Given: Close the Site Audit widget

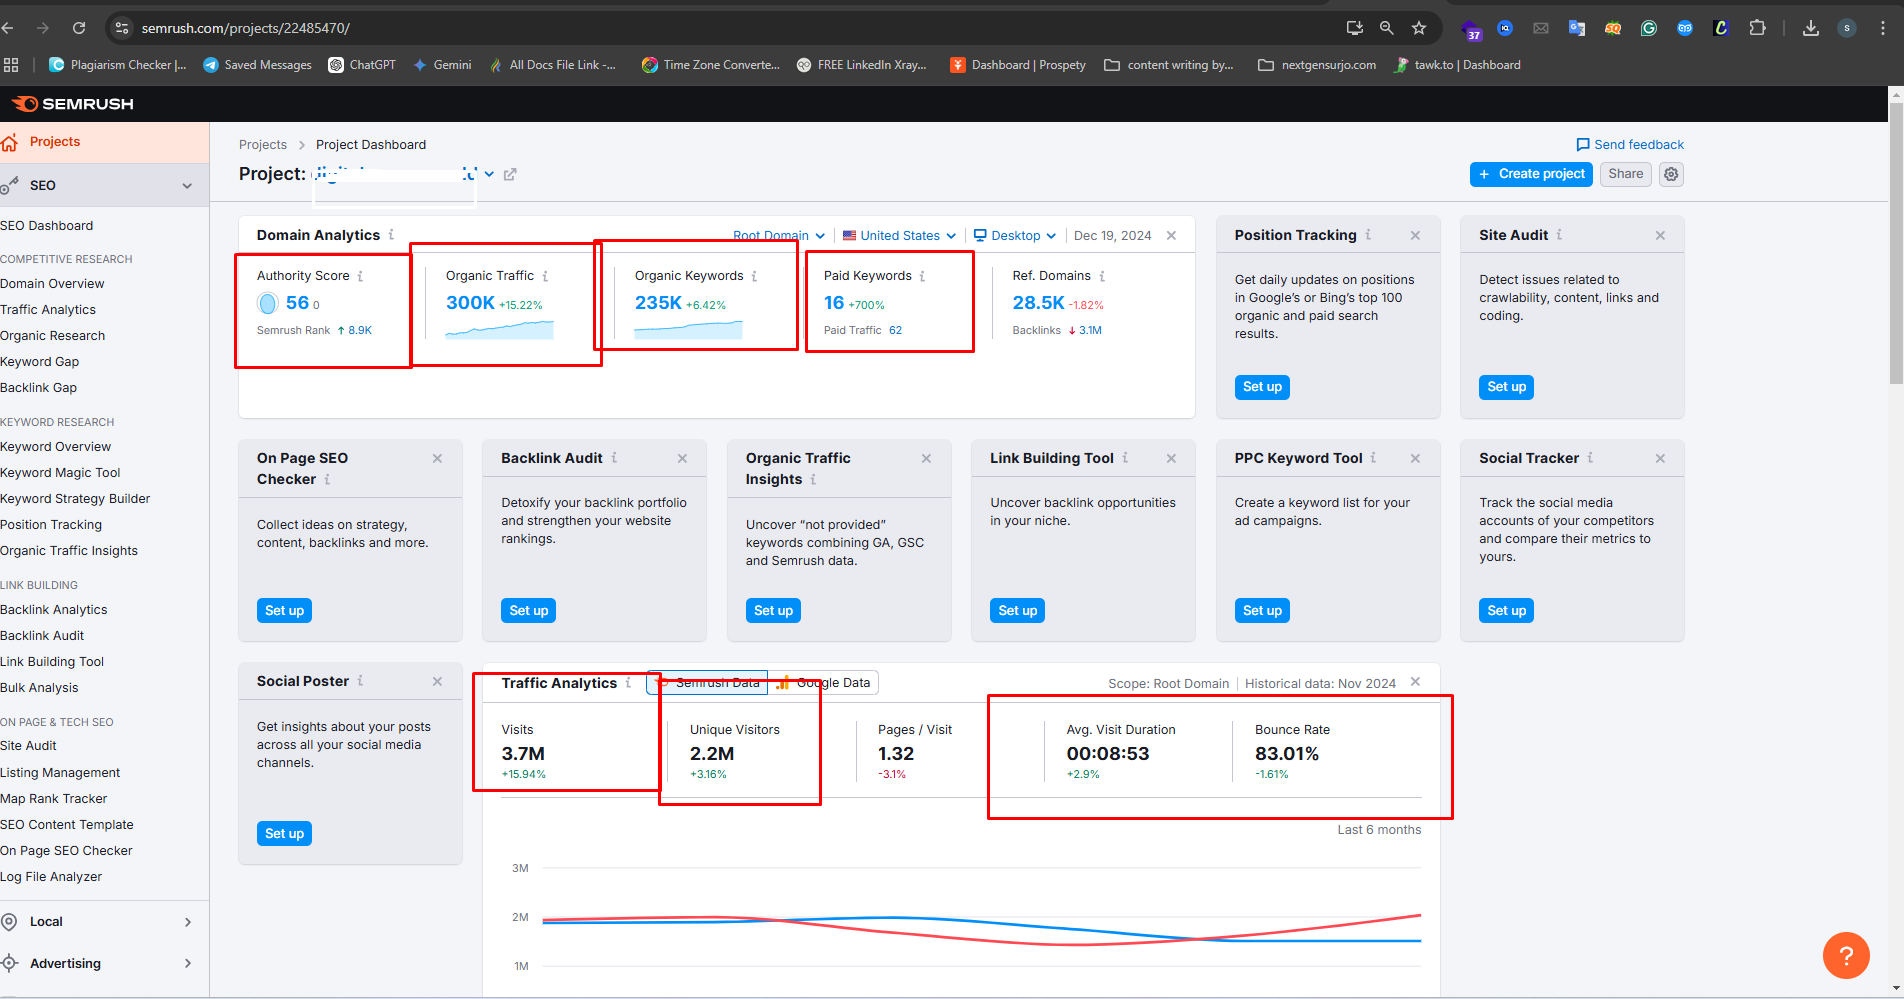Looking at the screenshot, I should [x=1660, y=236].
